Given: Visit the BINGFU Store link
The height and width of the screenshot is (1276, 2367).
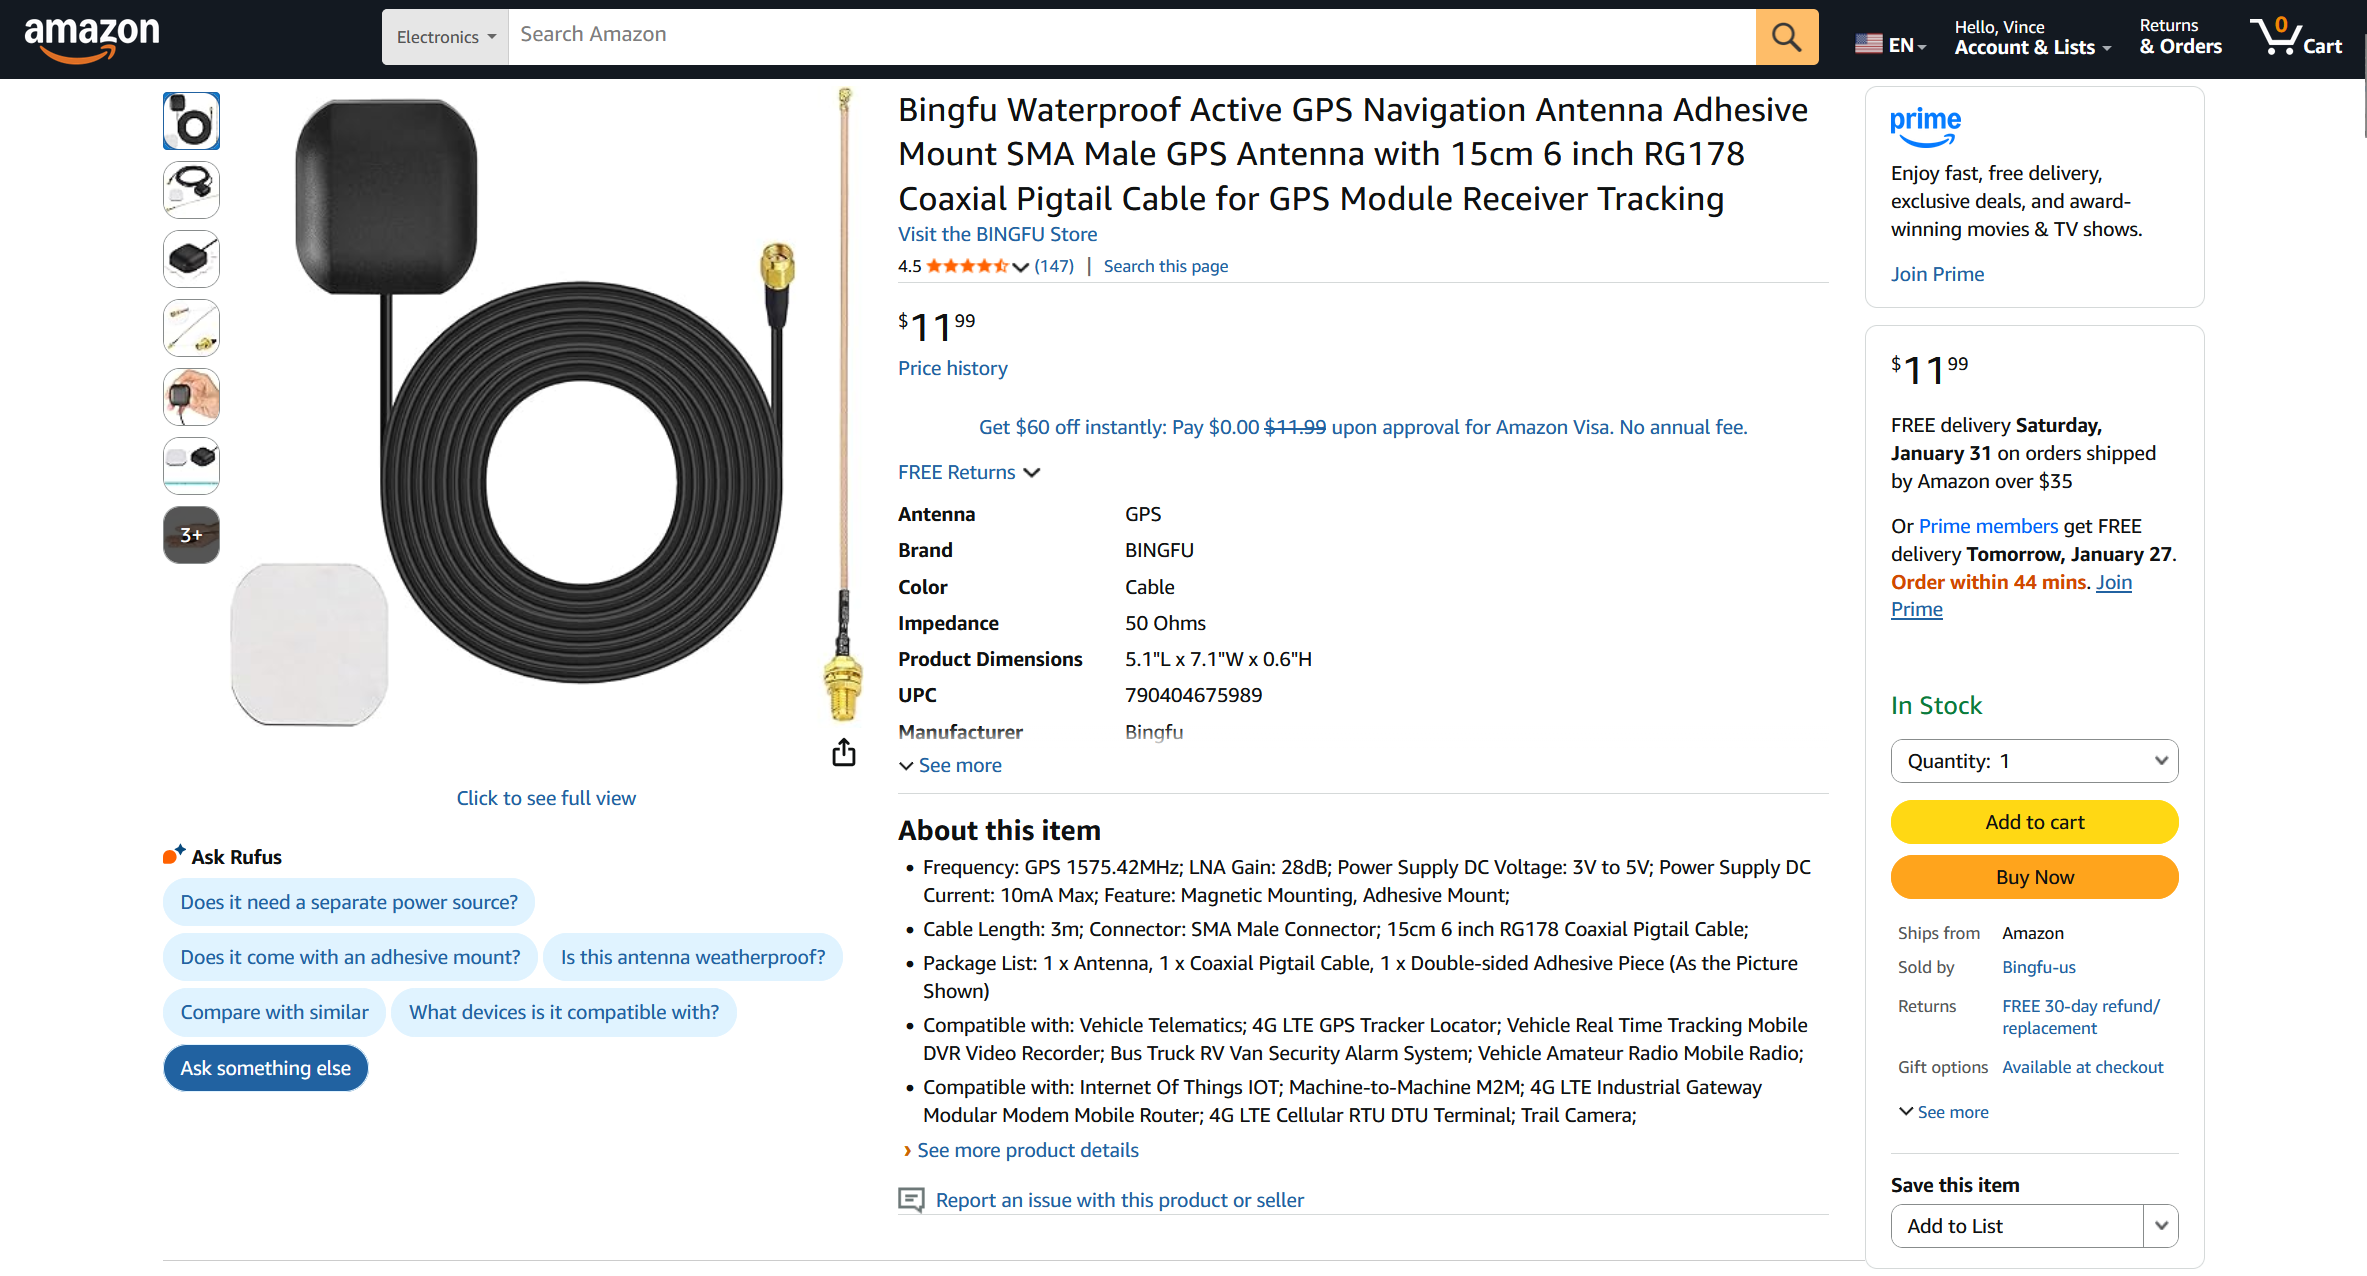Looking at the screenshot, I should click(997, 234).
